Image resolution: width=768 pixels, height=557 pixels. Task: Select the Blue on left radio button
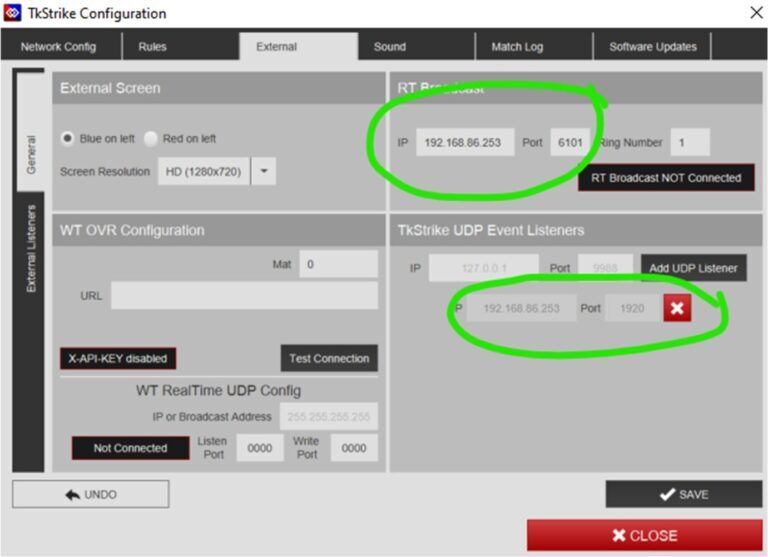point(68,139)
